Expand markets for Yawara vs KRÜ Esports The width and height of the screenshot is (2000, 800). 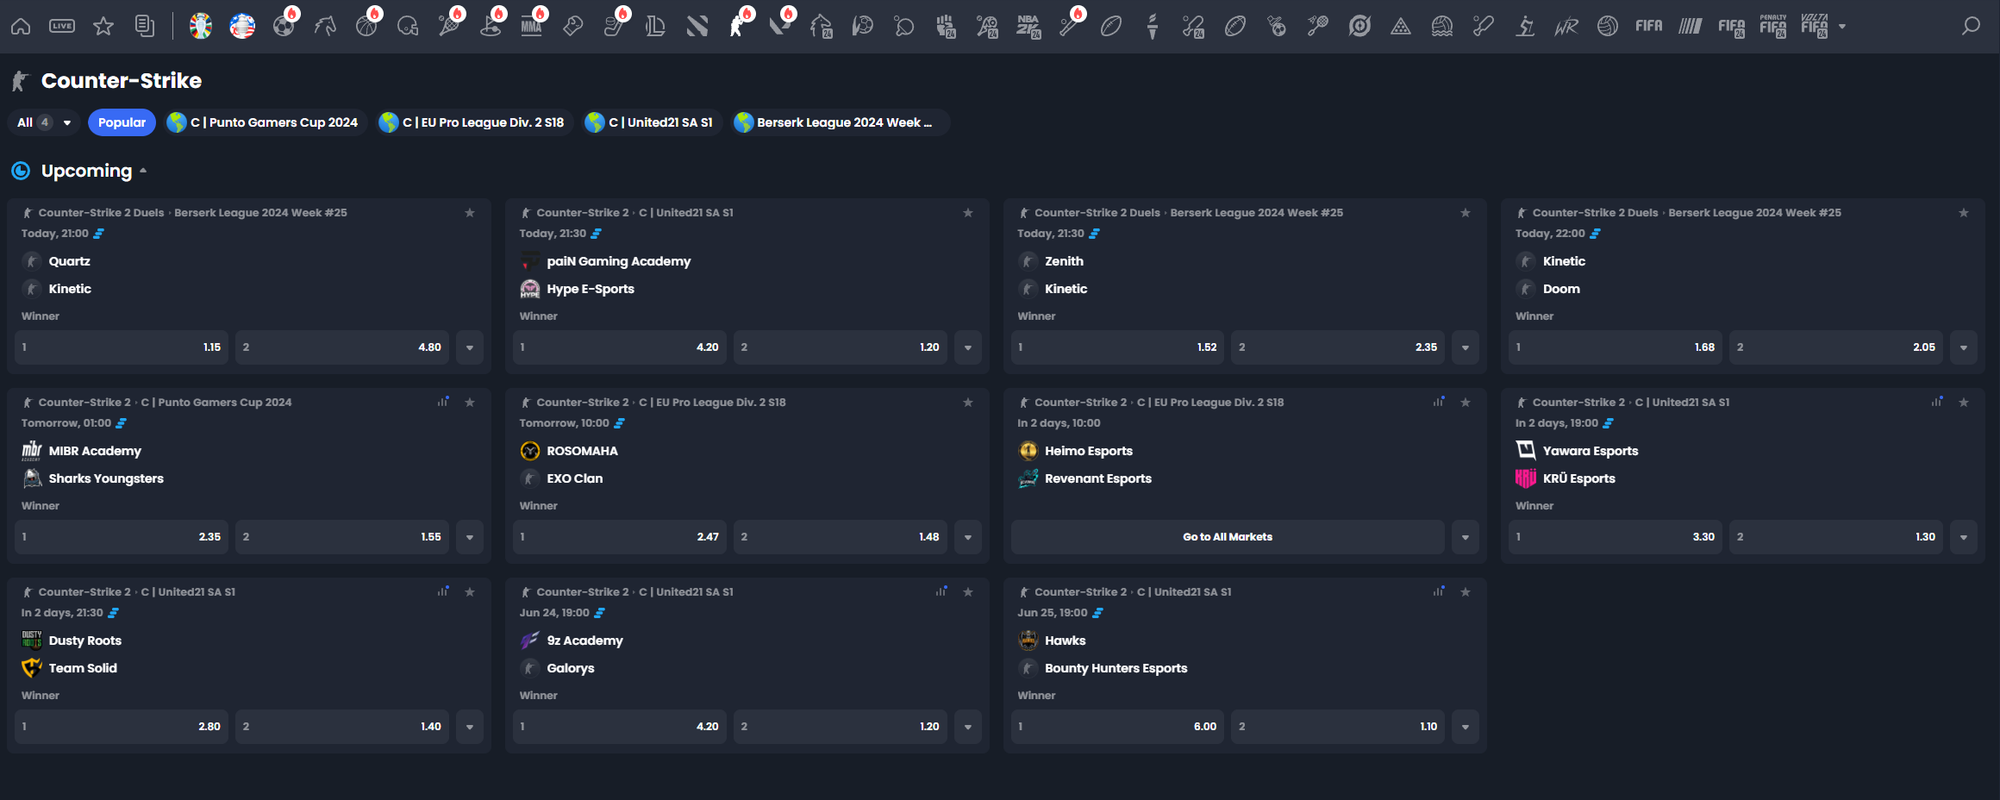coord(1964,537)
